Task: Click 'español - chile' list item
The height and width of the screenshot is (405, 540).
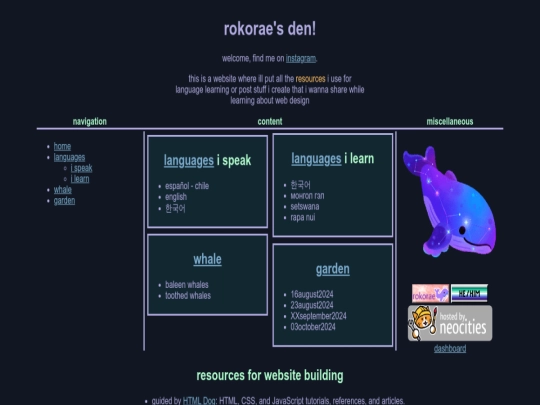Action: click(187, 186)
